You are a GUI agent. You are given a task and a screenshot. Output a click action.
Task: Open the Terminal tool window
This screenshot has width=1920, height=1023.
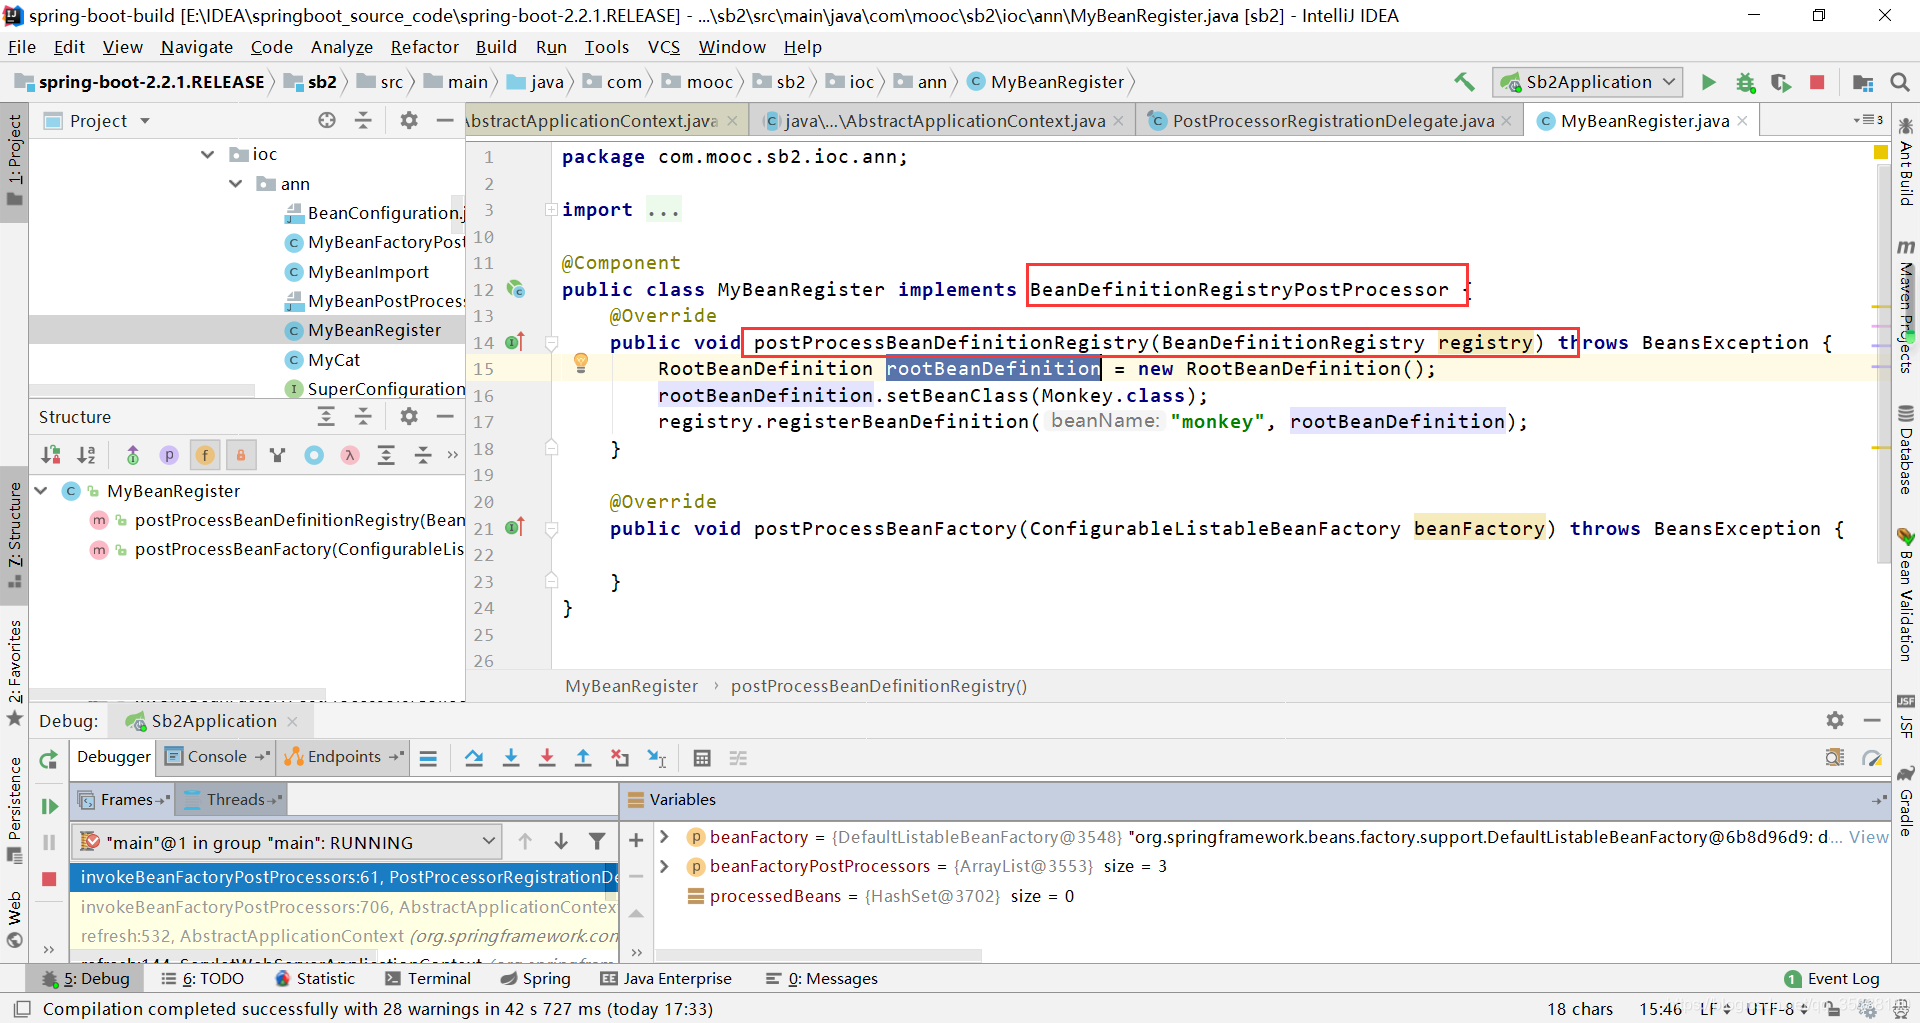[x=427, y=979]
